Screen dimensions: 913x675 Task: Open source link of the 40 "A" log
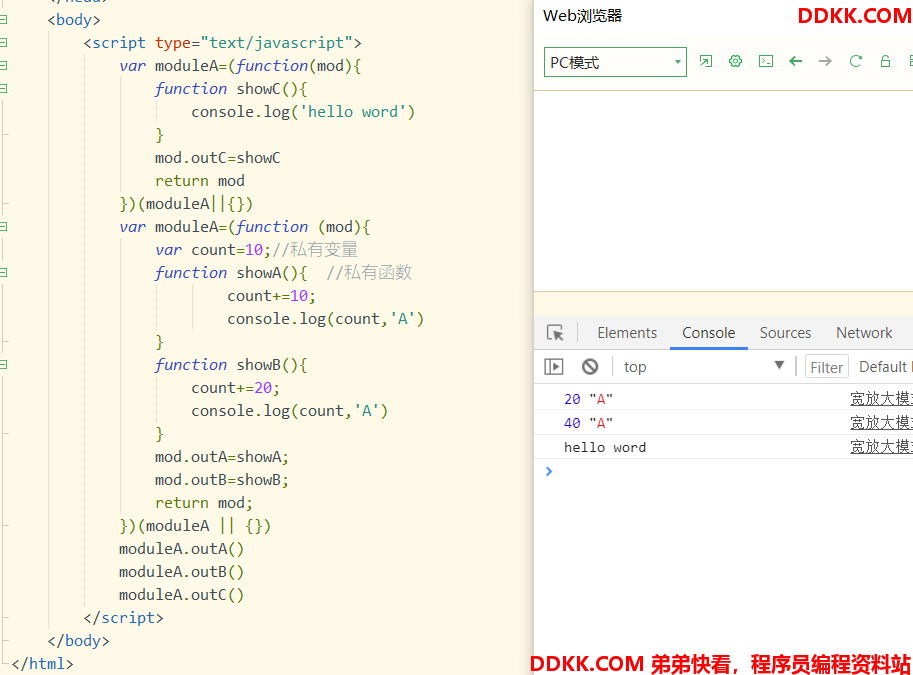click(x=881, y=422)
